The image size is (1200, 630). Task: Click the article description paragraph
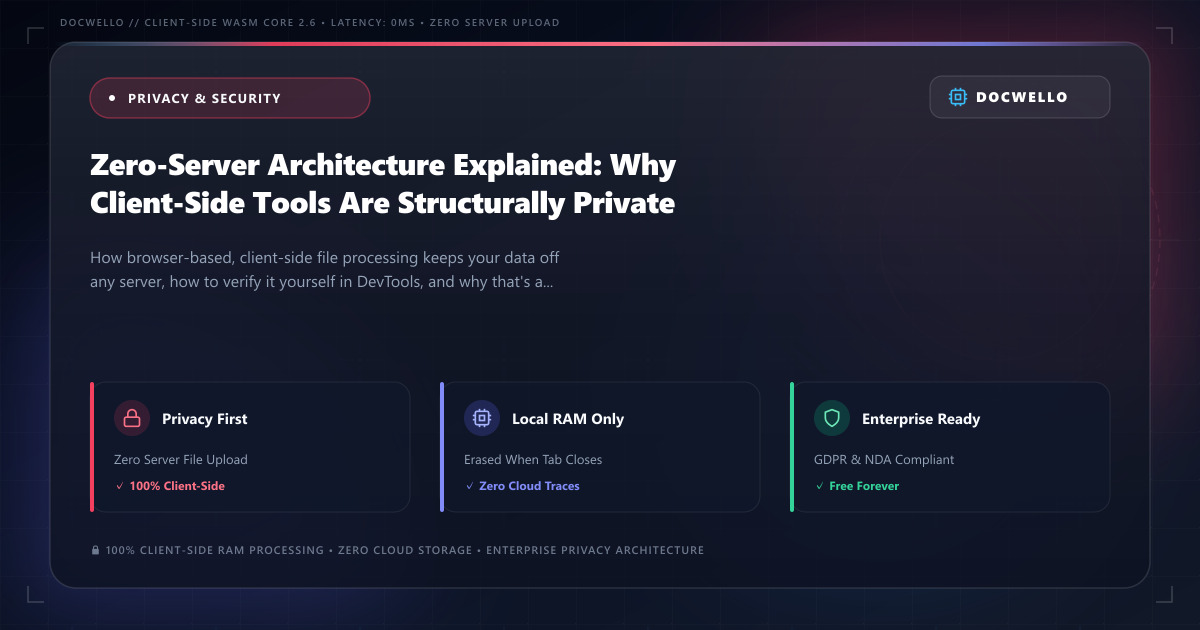[325, 270]
